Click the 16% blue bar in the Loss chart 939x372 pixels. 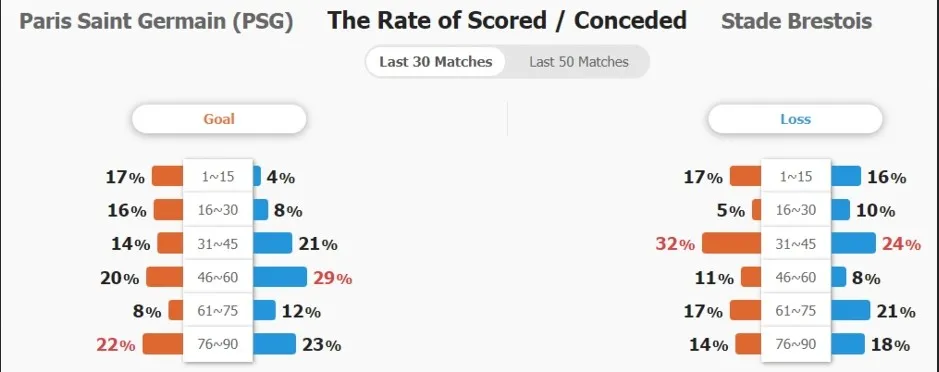[846, 176]
